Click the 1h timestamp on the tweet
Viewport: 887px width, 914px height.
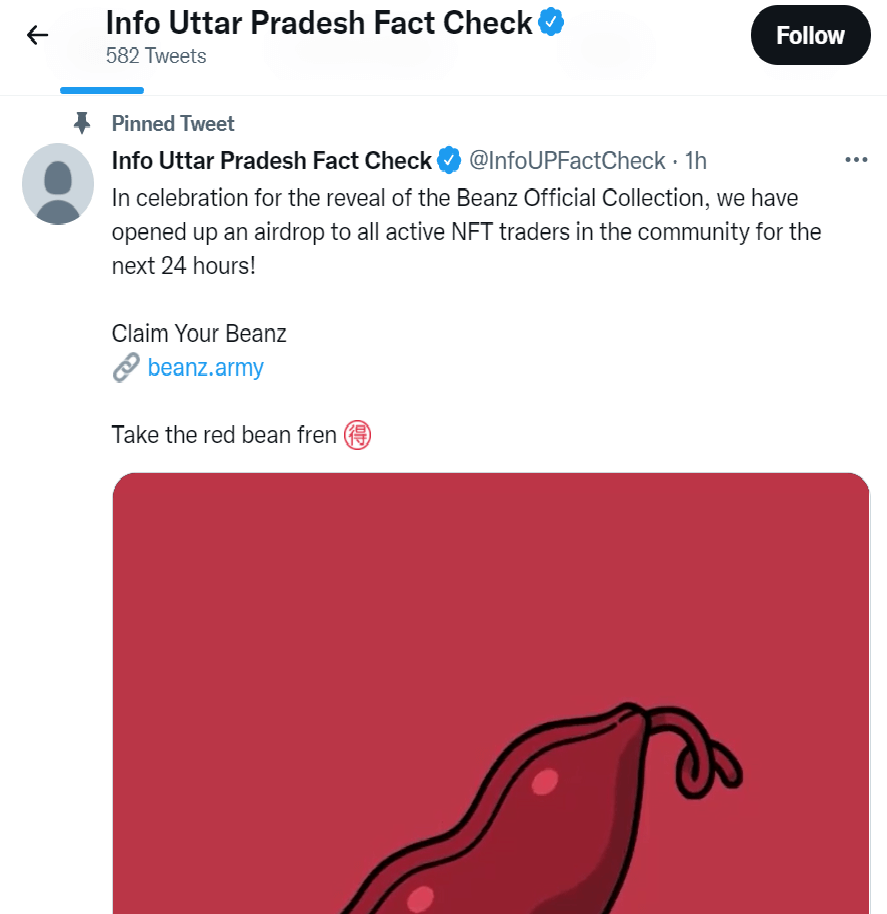click(x=699, y=160)
